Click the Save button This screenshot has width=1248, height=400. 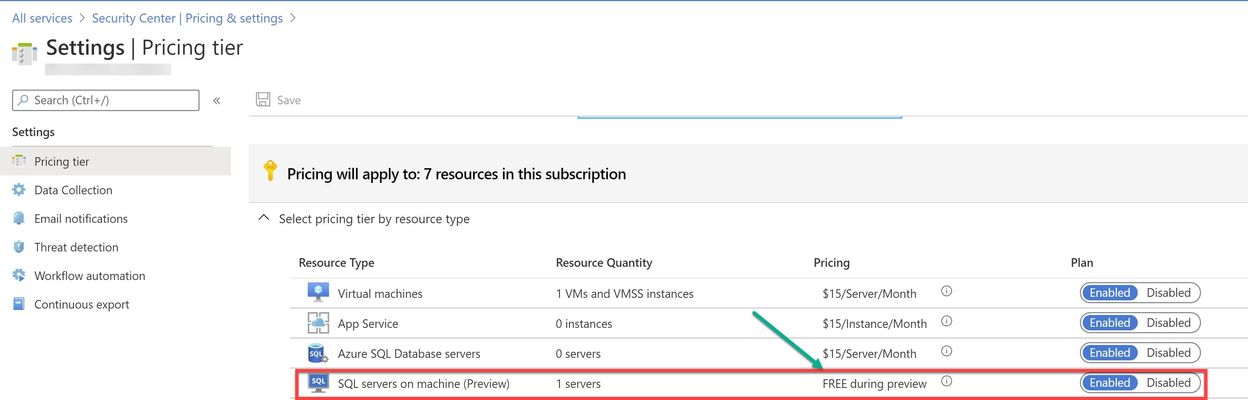pyautogui.click(x=278, y=100)
